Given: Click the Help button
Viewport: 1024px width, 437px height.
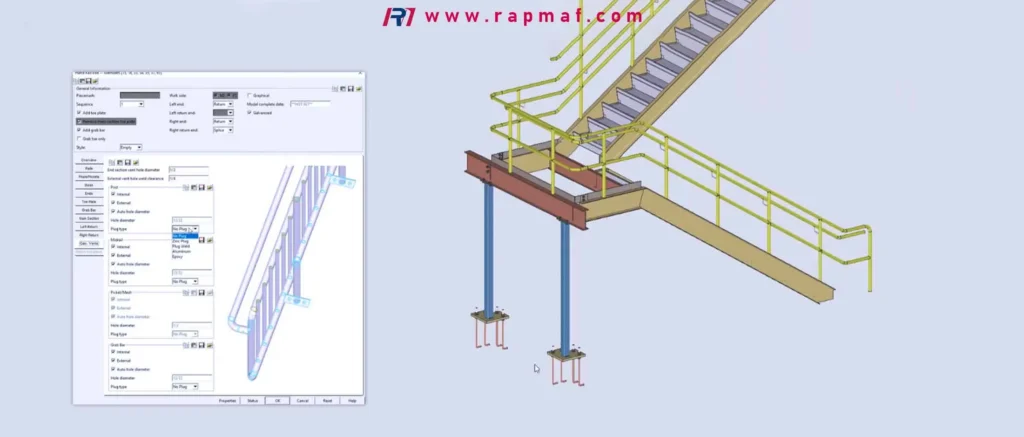Looking at the screenshot, I should click(352, 400).
